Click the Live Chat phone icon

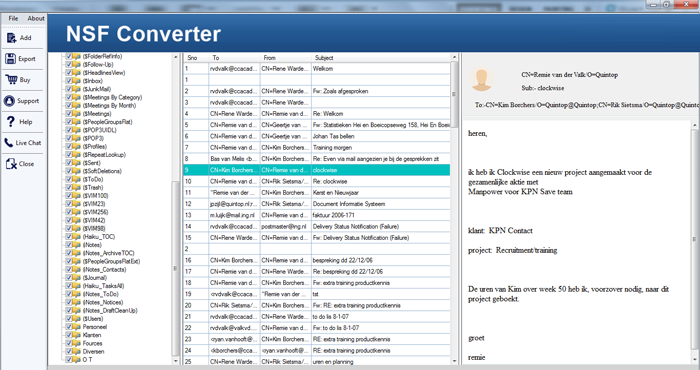click(x=9, y=143)
